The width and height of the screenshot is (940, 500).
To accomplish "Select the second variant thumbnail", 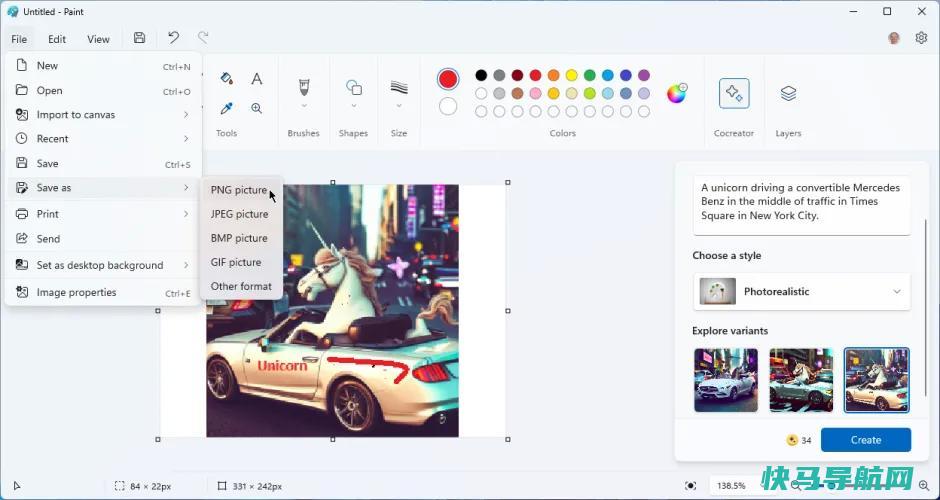I will pos(802,380).
